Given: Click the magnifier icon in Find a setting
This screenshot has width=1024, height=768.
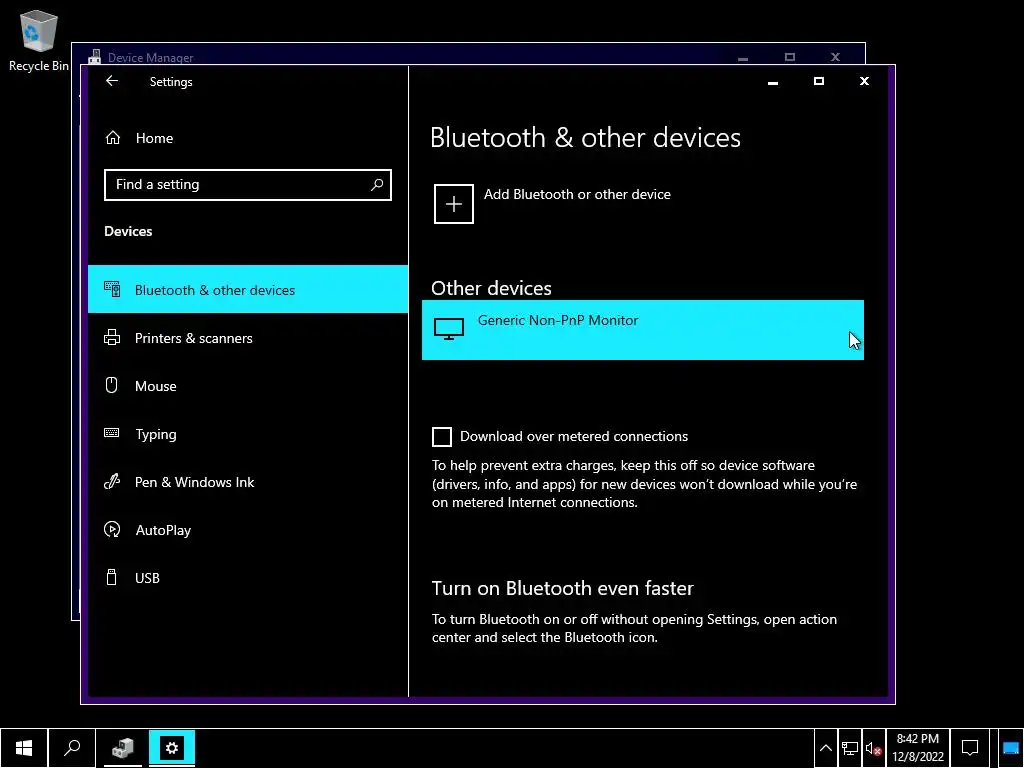Looking at the screenshot, I should [377, 185].
